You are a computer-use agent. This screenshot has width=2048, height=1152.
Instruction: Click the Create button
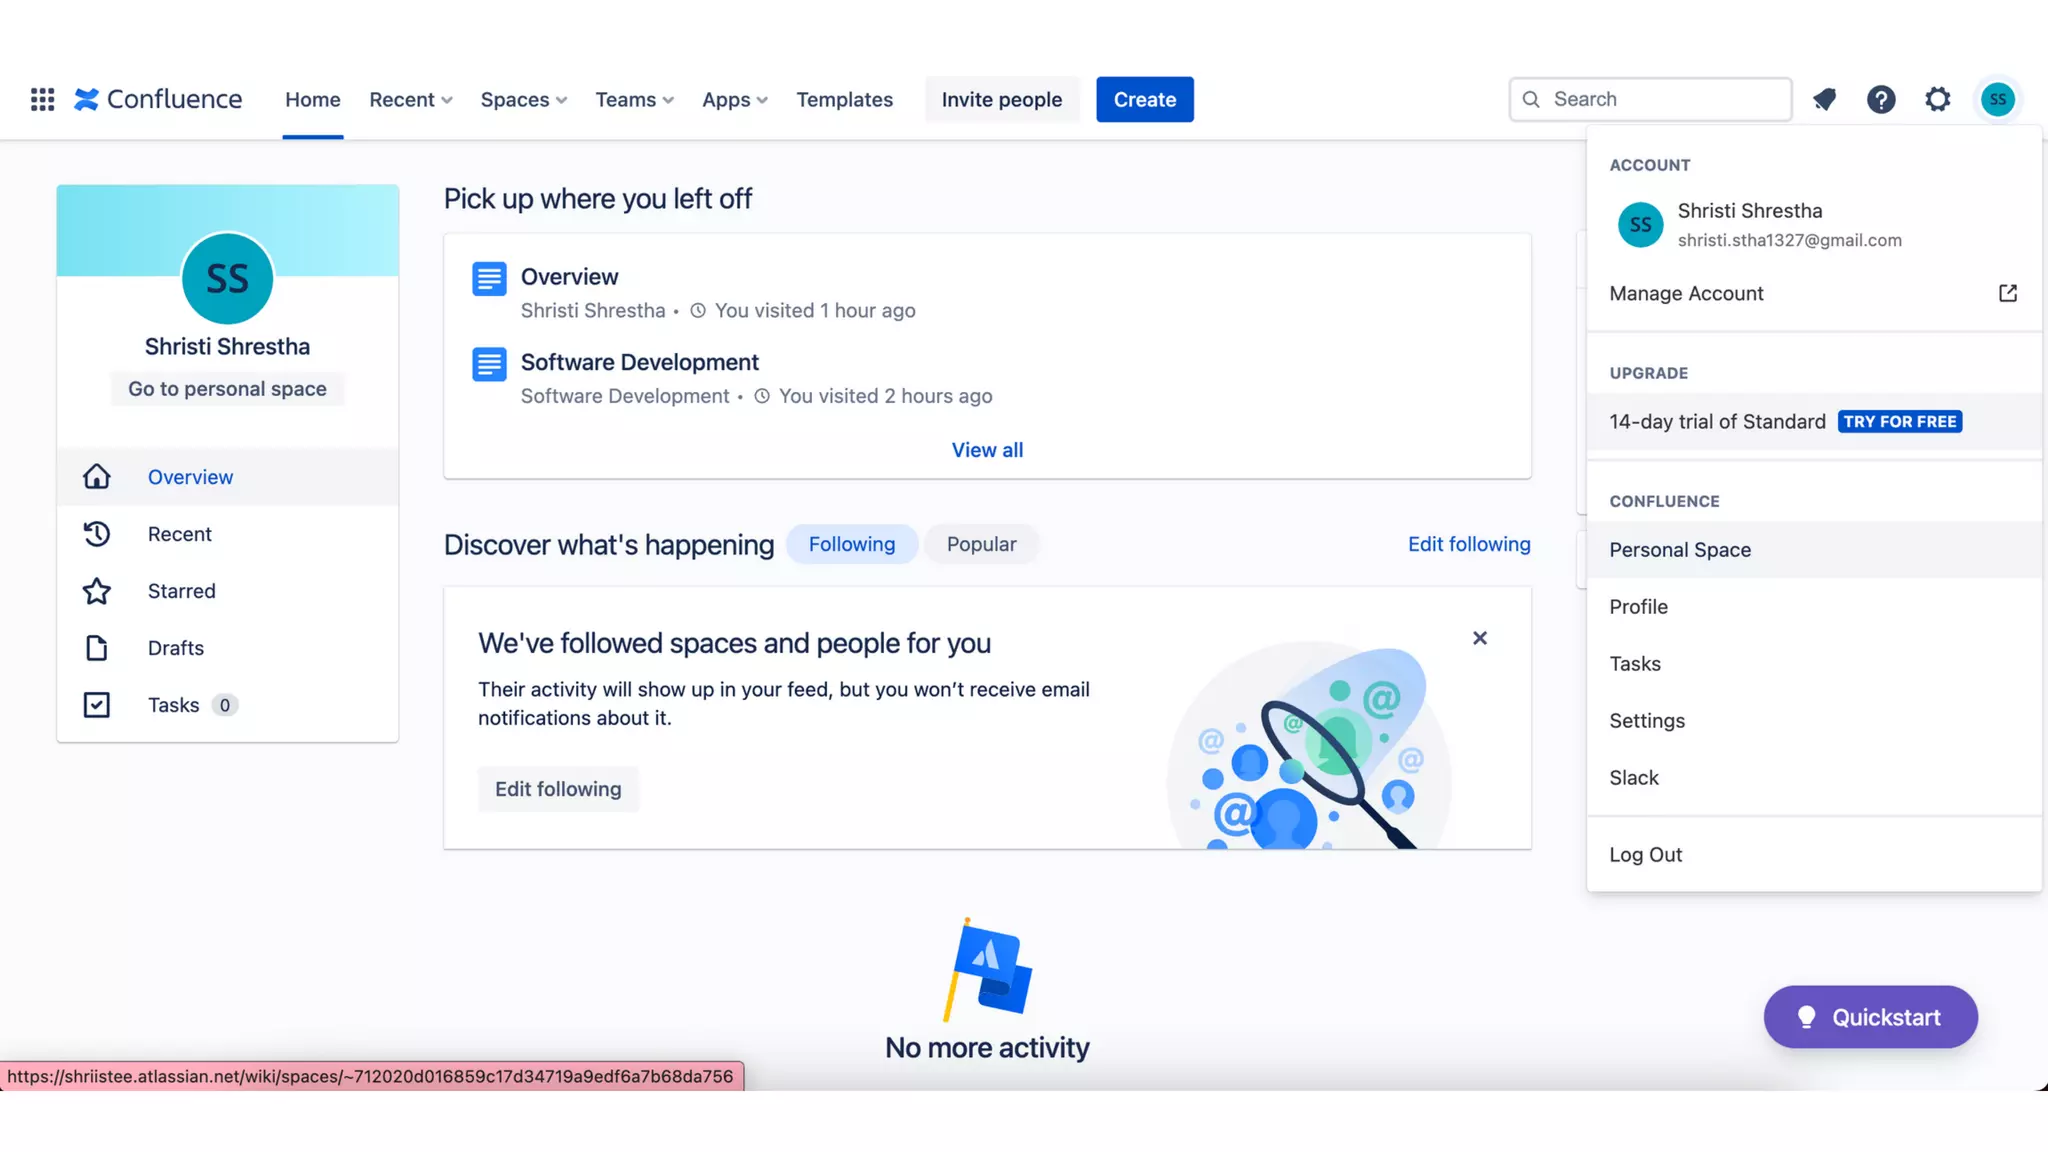(1144, 99)
